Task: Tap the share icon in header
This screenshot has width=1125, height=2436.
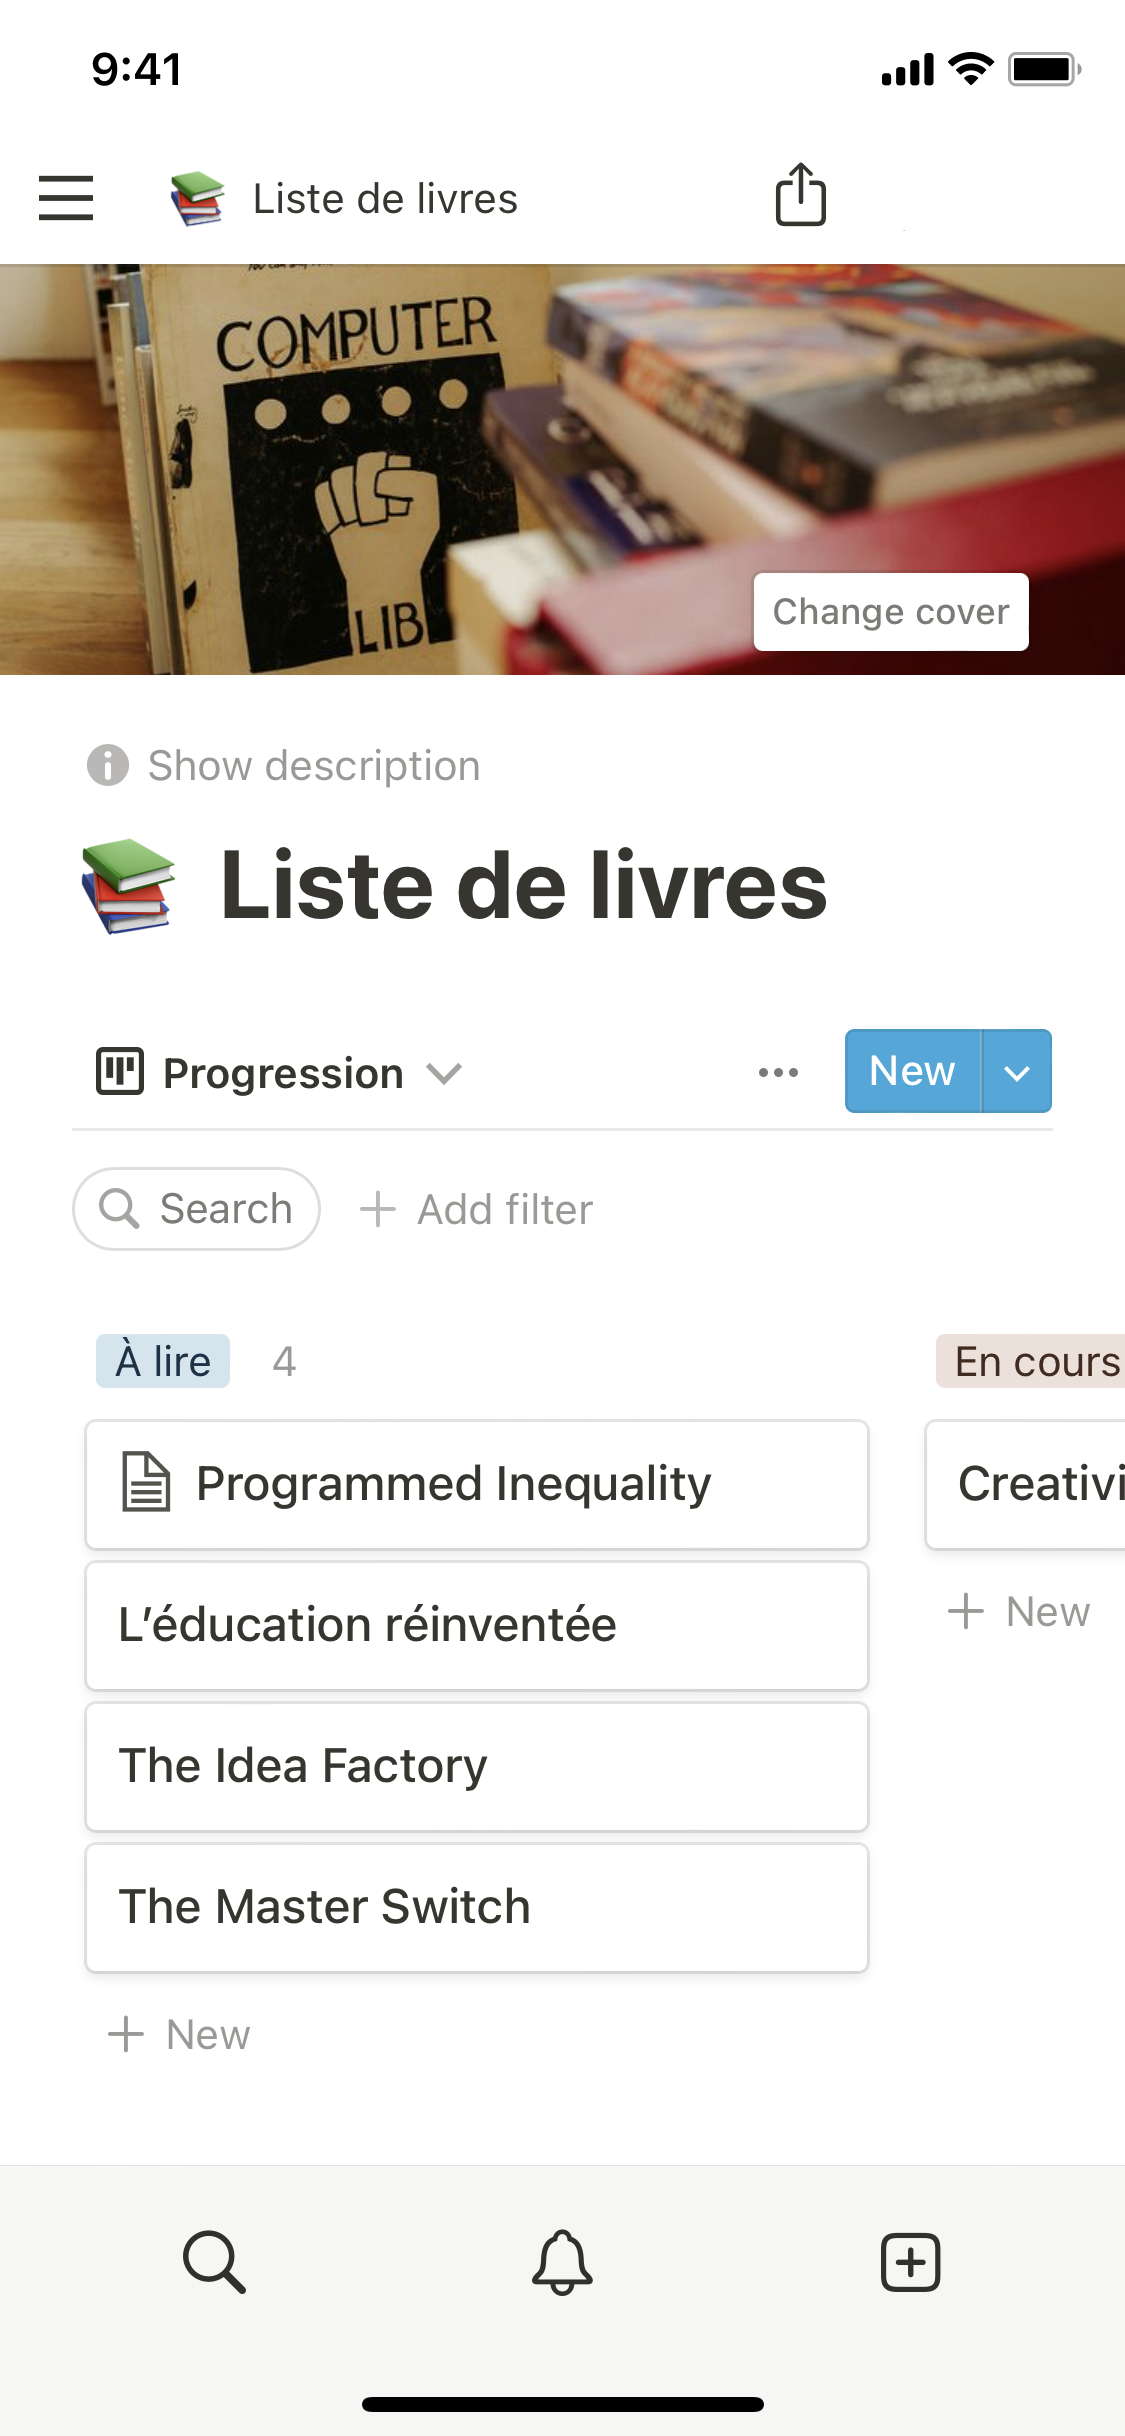Action: [801, 195]
